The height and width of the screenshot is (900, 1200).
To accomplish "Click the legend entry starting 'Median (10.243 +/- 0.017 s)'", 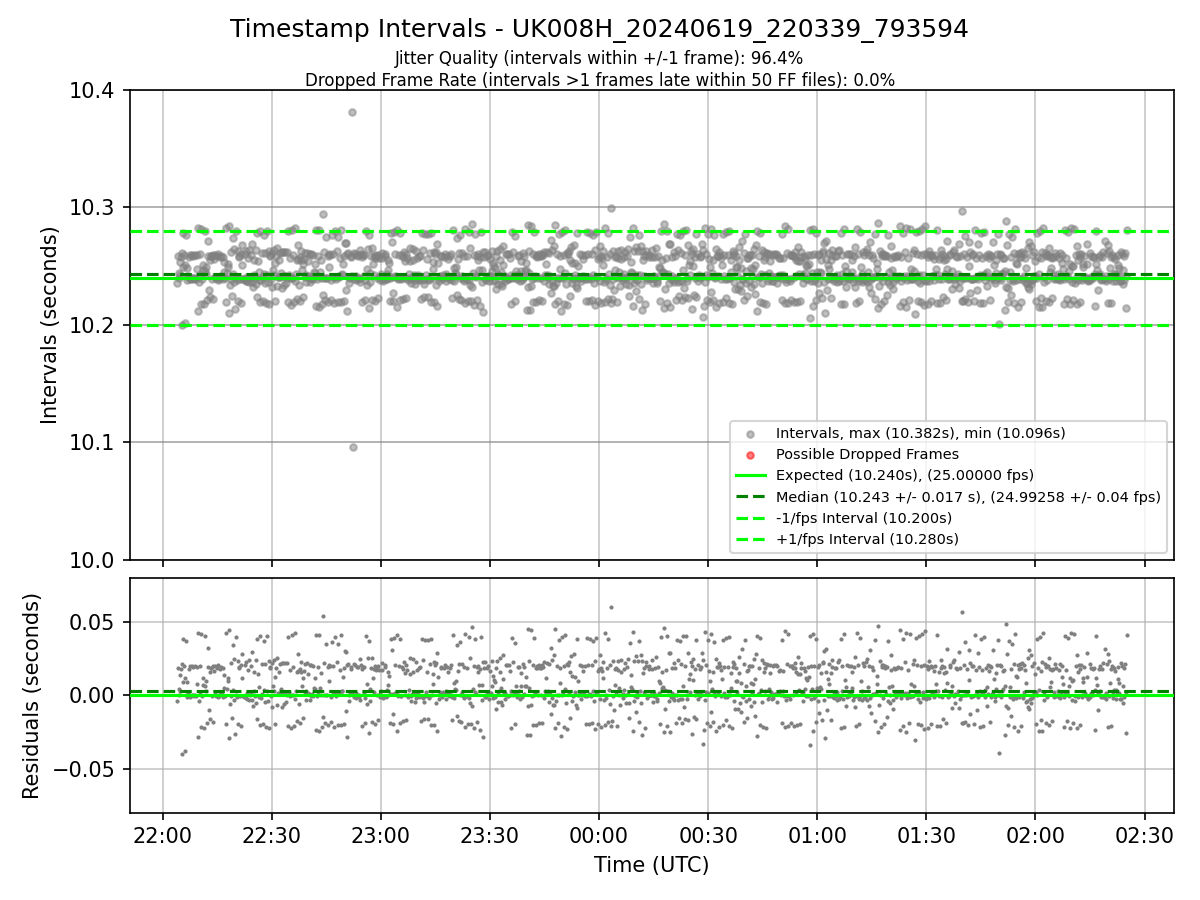I will click(968, 496).
